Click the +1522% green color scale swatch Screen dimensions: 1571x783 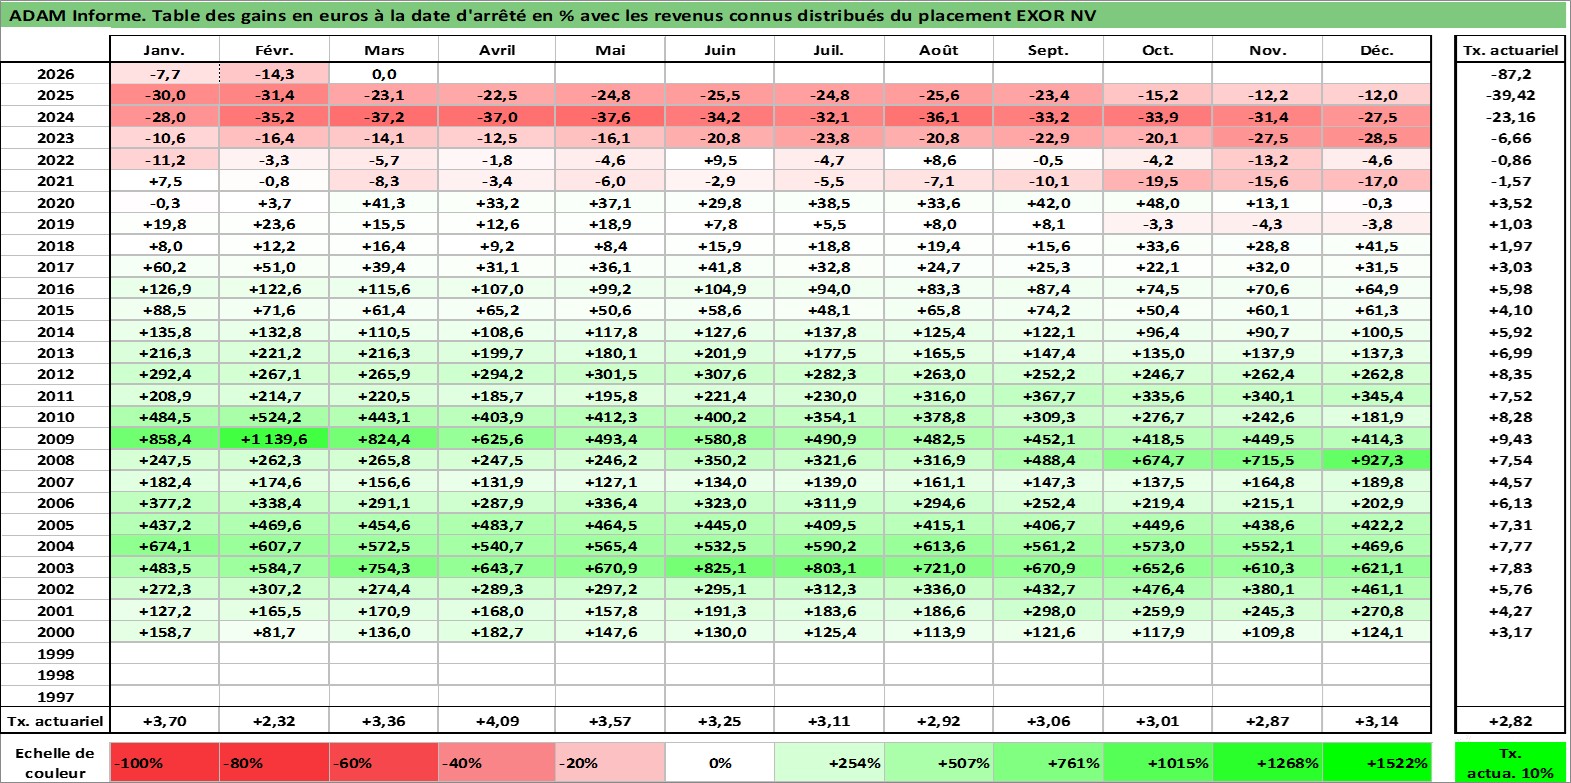point(1376,763)
